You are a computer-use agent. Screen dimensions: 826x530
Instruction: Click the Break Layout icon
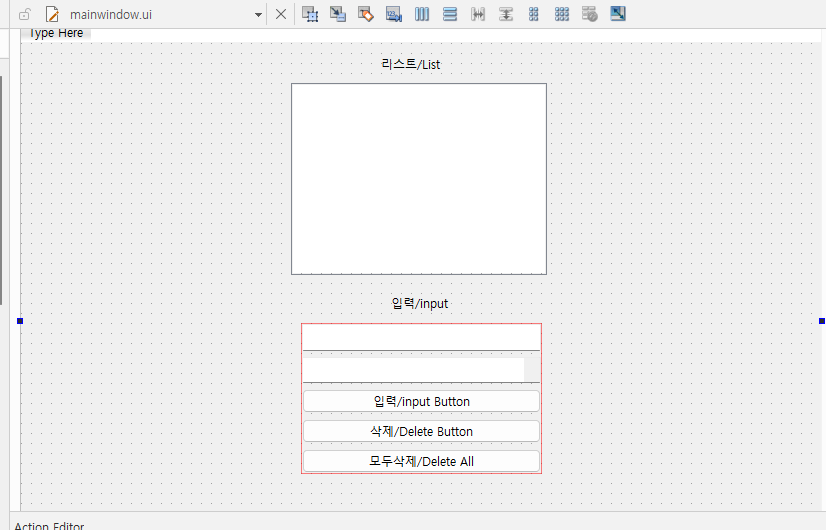[590, 14]
